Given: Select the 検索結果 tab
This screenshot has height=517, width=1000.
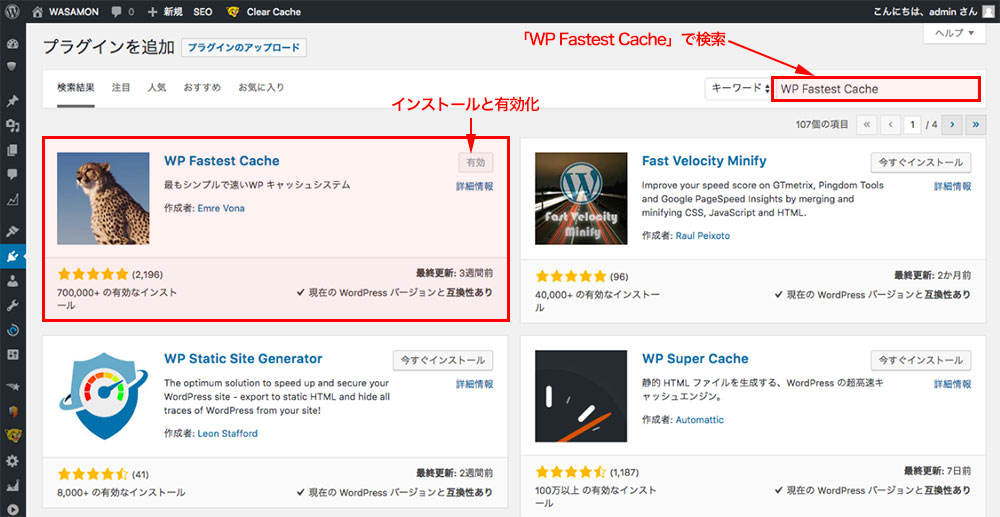Looking at the screenshot, I should tap(76, 87).
